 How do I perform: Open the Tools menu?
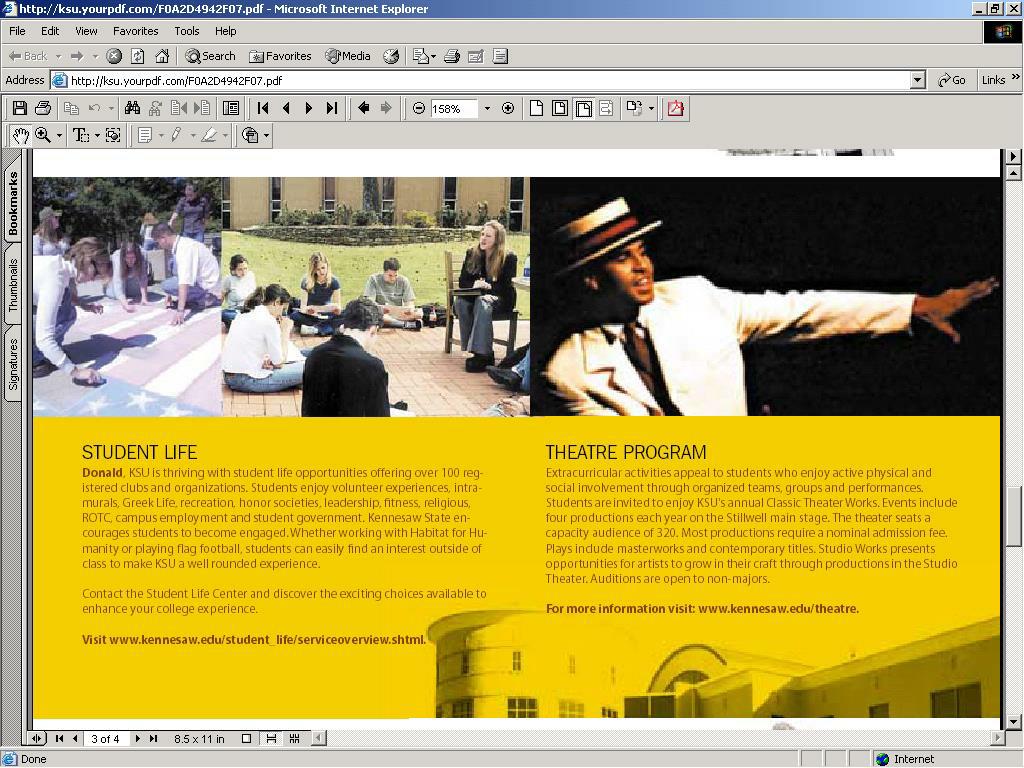[187, 31]
